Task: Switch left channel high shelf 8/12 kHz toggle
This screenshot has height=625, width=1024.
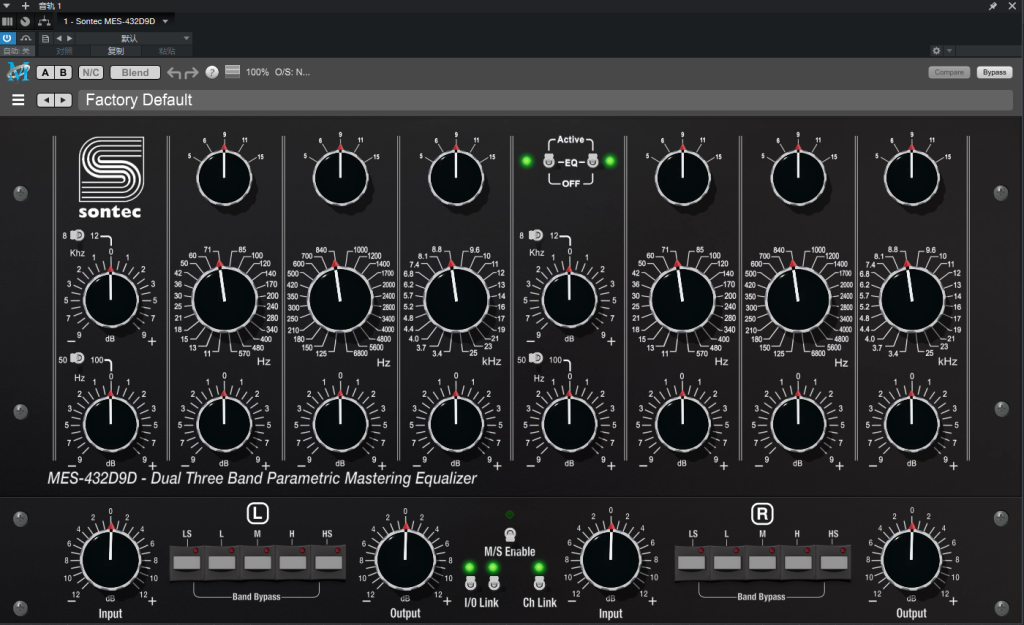Action: click(77, 235)
